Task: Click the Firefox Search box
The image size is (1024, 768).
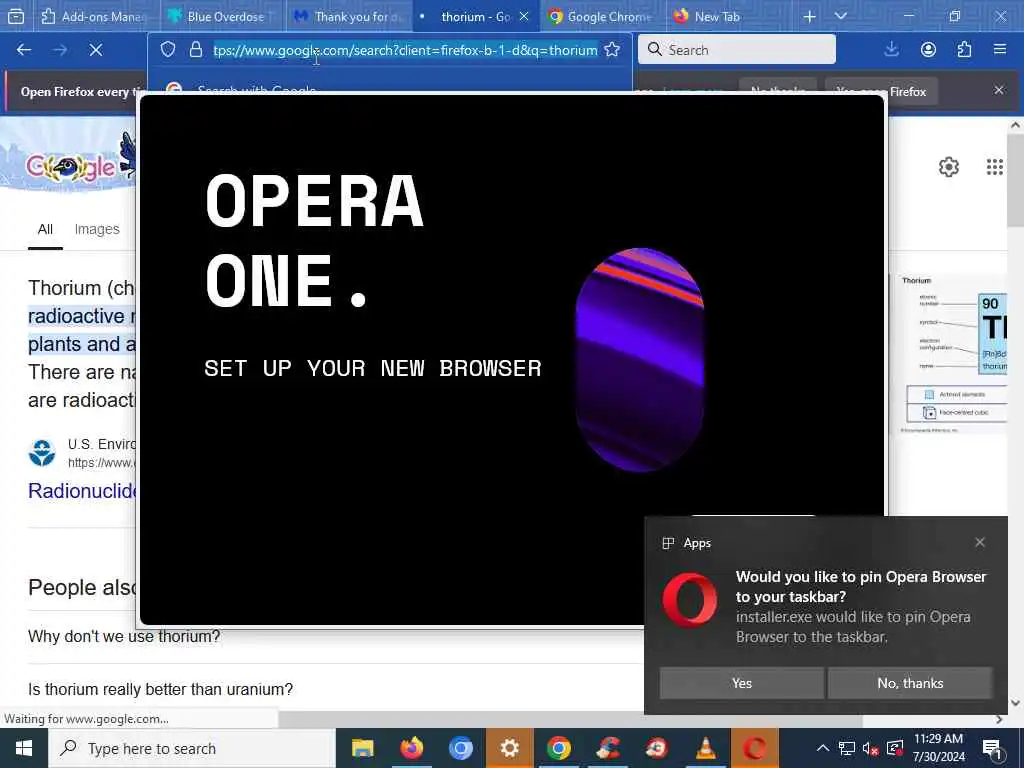Action: click(737, 50)
